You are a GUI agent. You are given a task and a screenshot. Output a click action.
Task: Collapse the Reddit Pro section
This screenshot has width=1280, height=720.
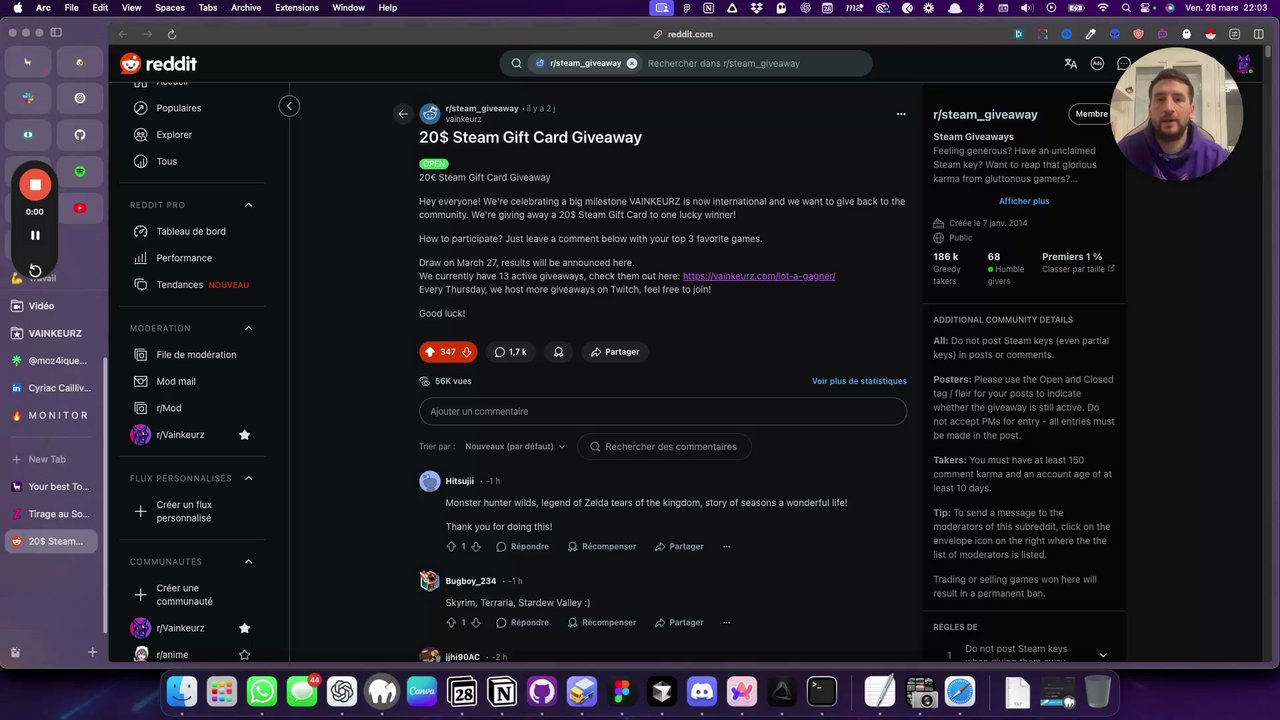point(249,205)
